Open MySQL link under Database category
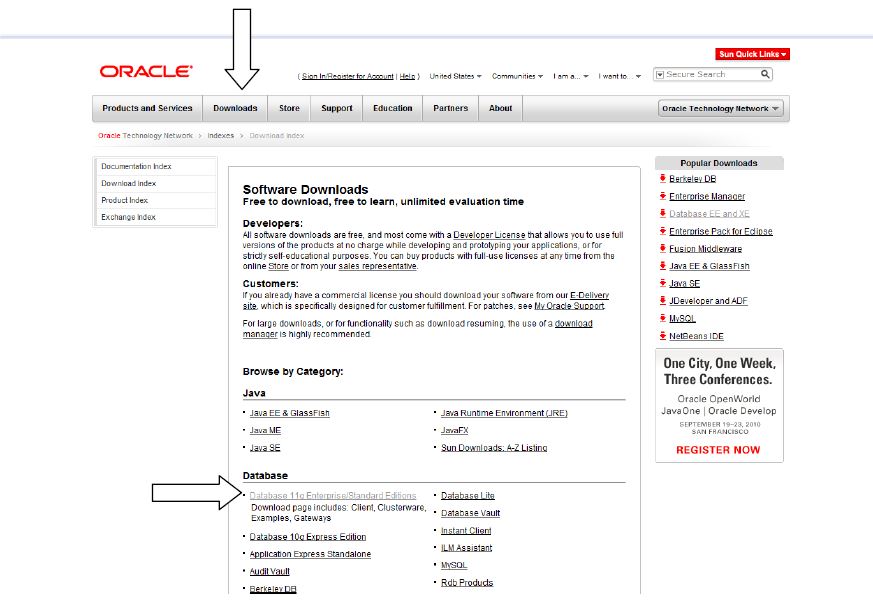Screen dimensions: 873x612 click(454, 565)
